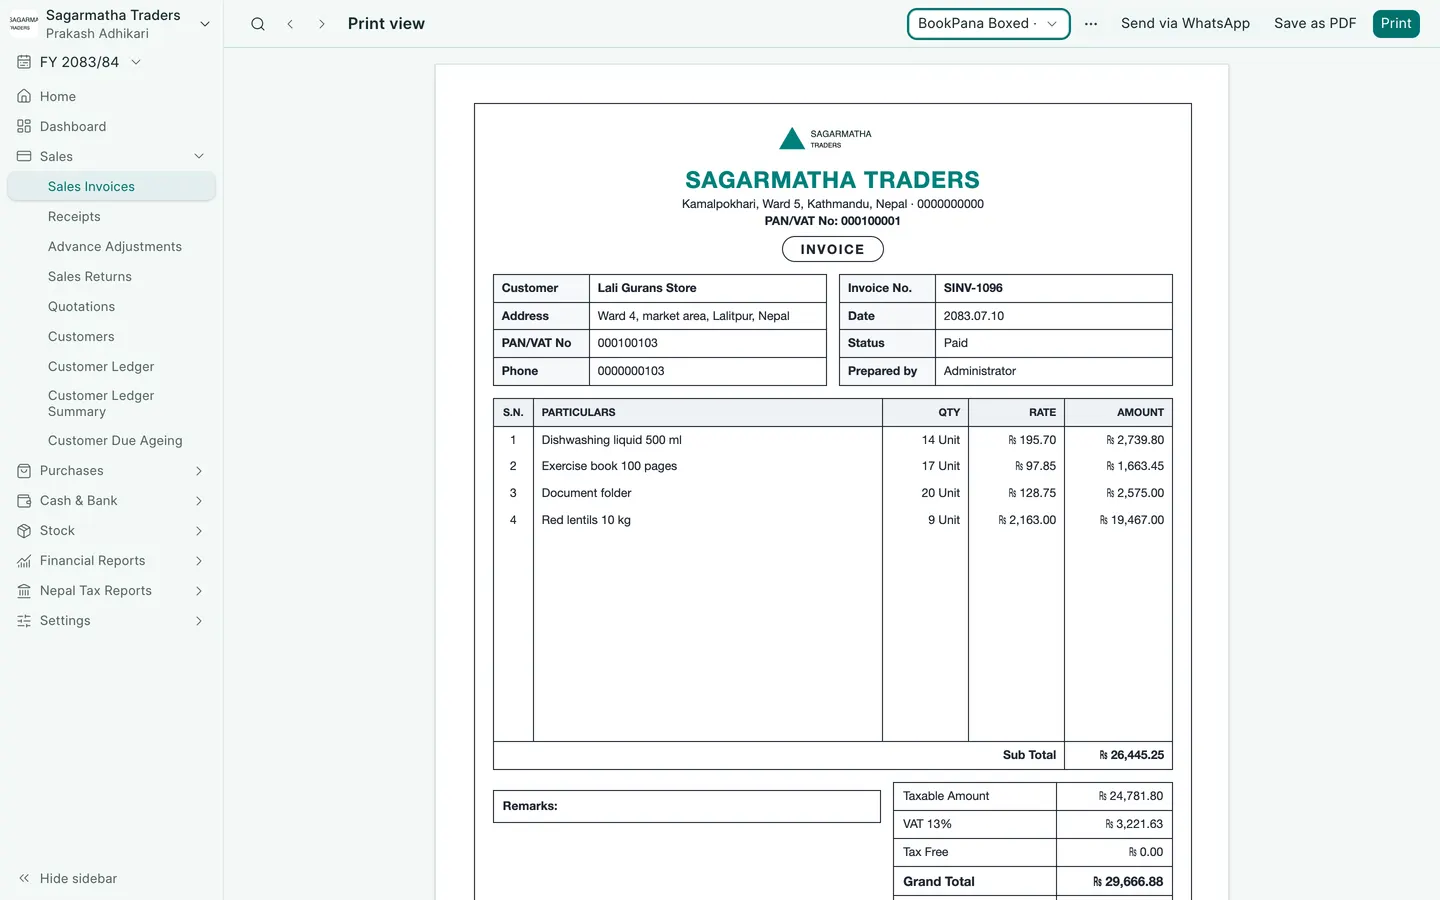Screen dimensions: 1440x900
Task: Click the Cash & Bank wallet icon
Action: [x=24, y=500]
